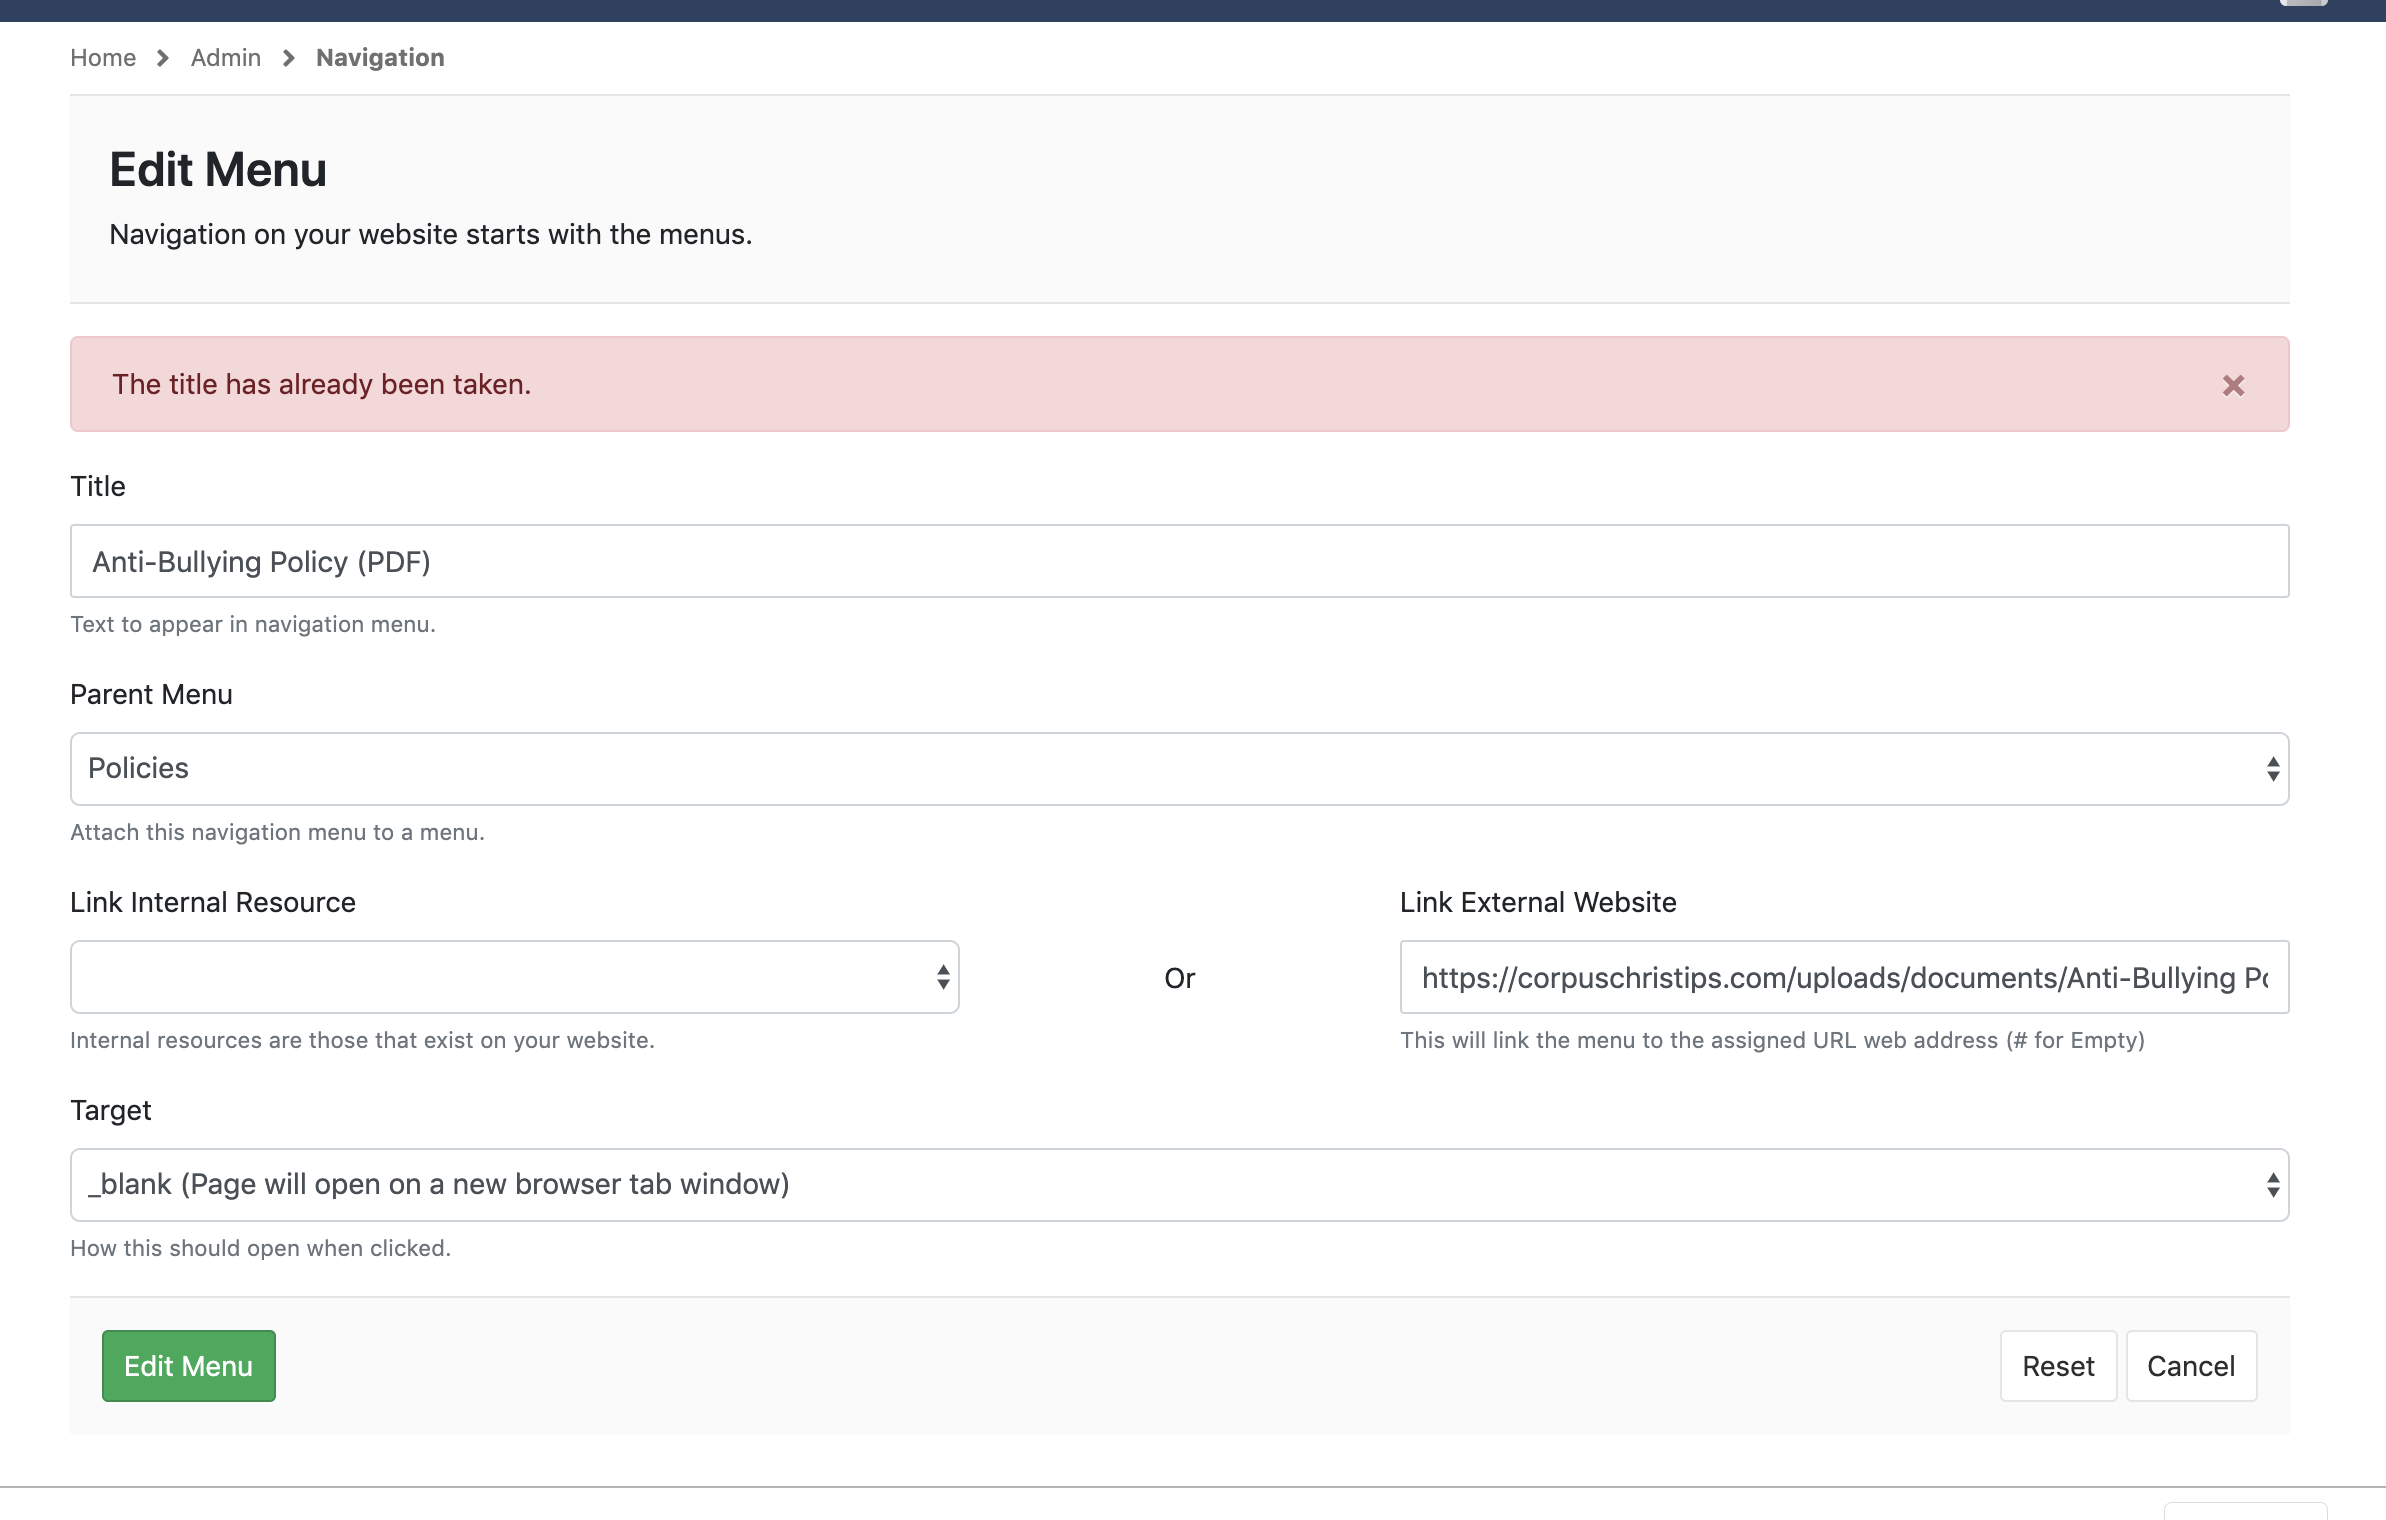This screenshot has height=1520, width=2386.
Task: Click the Link External Website label
Action: coord(1538,902)
